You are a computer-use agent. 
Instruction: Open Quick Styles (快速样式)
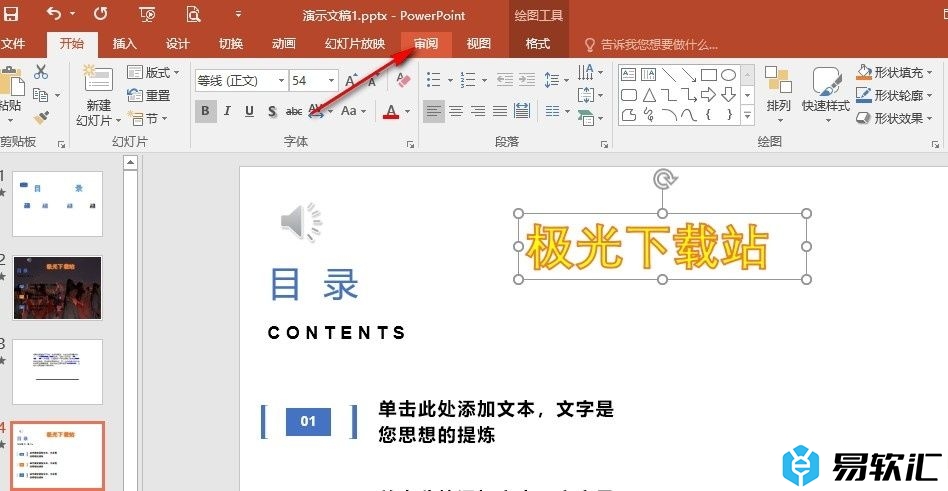[826, 94]
